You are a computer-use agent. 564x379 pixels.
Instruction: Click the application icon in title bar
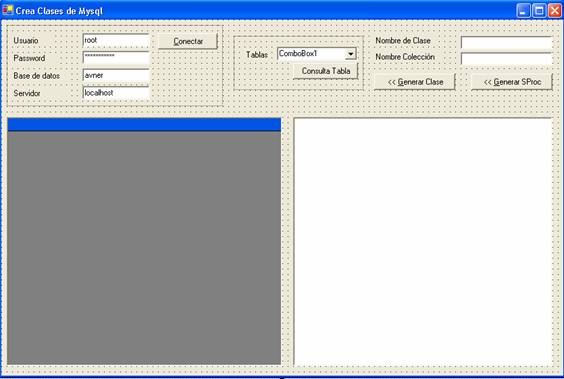pos(7,10)
